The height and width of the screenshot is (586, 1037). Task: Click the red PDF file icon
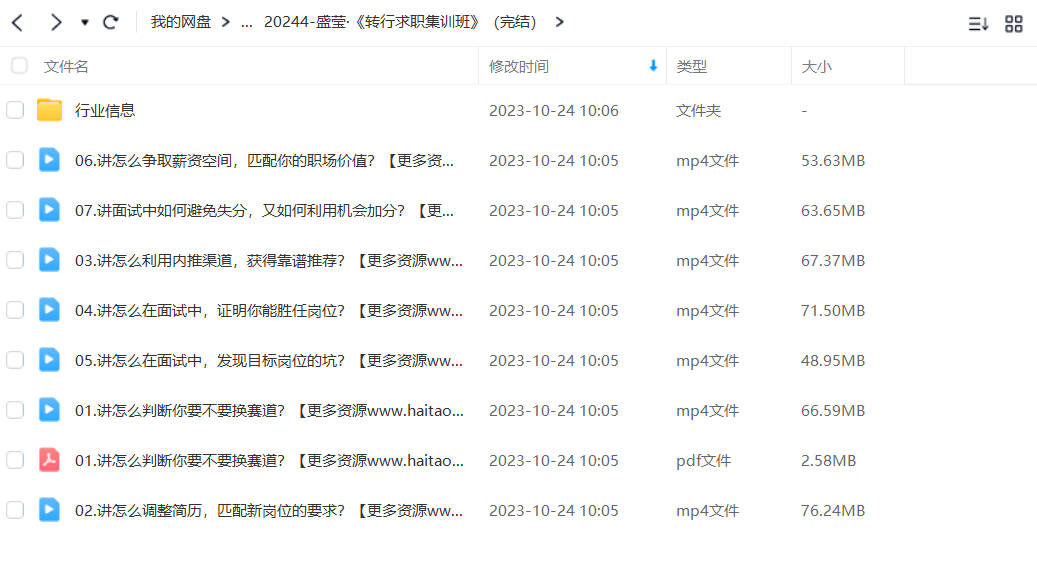49,460
